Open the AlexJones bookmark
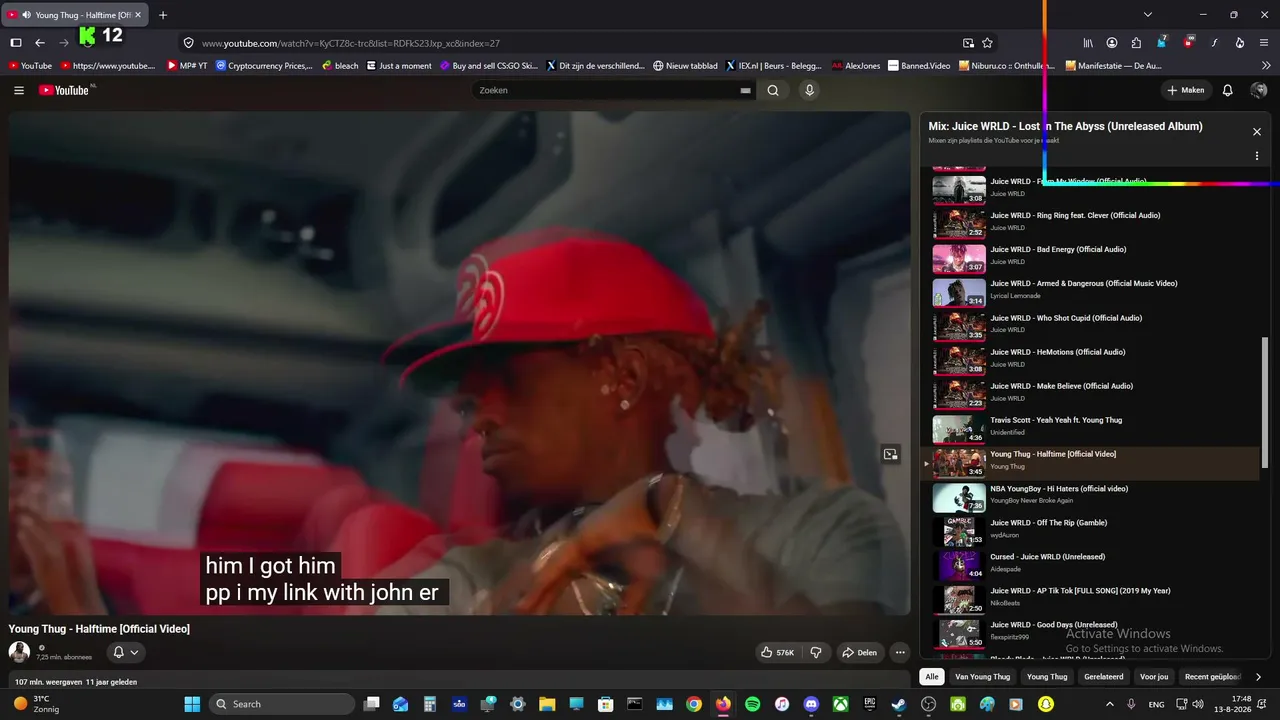 (x=857, y=66)
